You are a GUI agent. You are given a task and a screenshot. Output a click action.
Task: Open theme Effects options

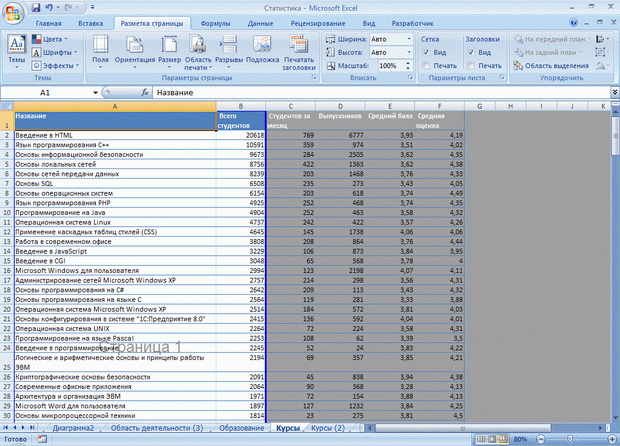[x=55, y=66]
